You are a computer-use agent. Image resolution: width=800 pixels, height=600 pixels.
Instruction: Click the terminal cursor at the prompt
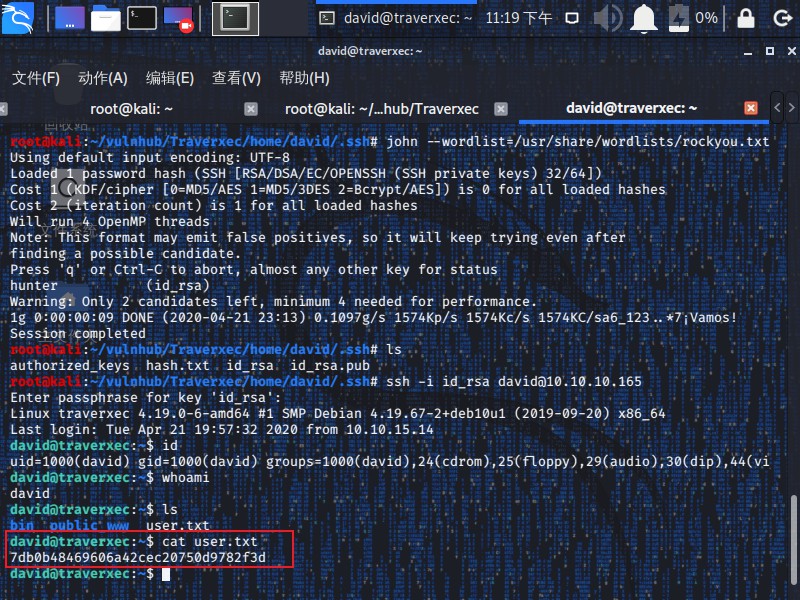(x=166, y=573)
